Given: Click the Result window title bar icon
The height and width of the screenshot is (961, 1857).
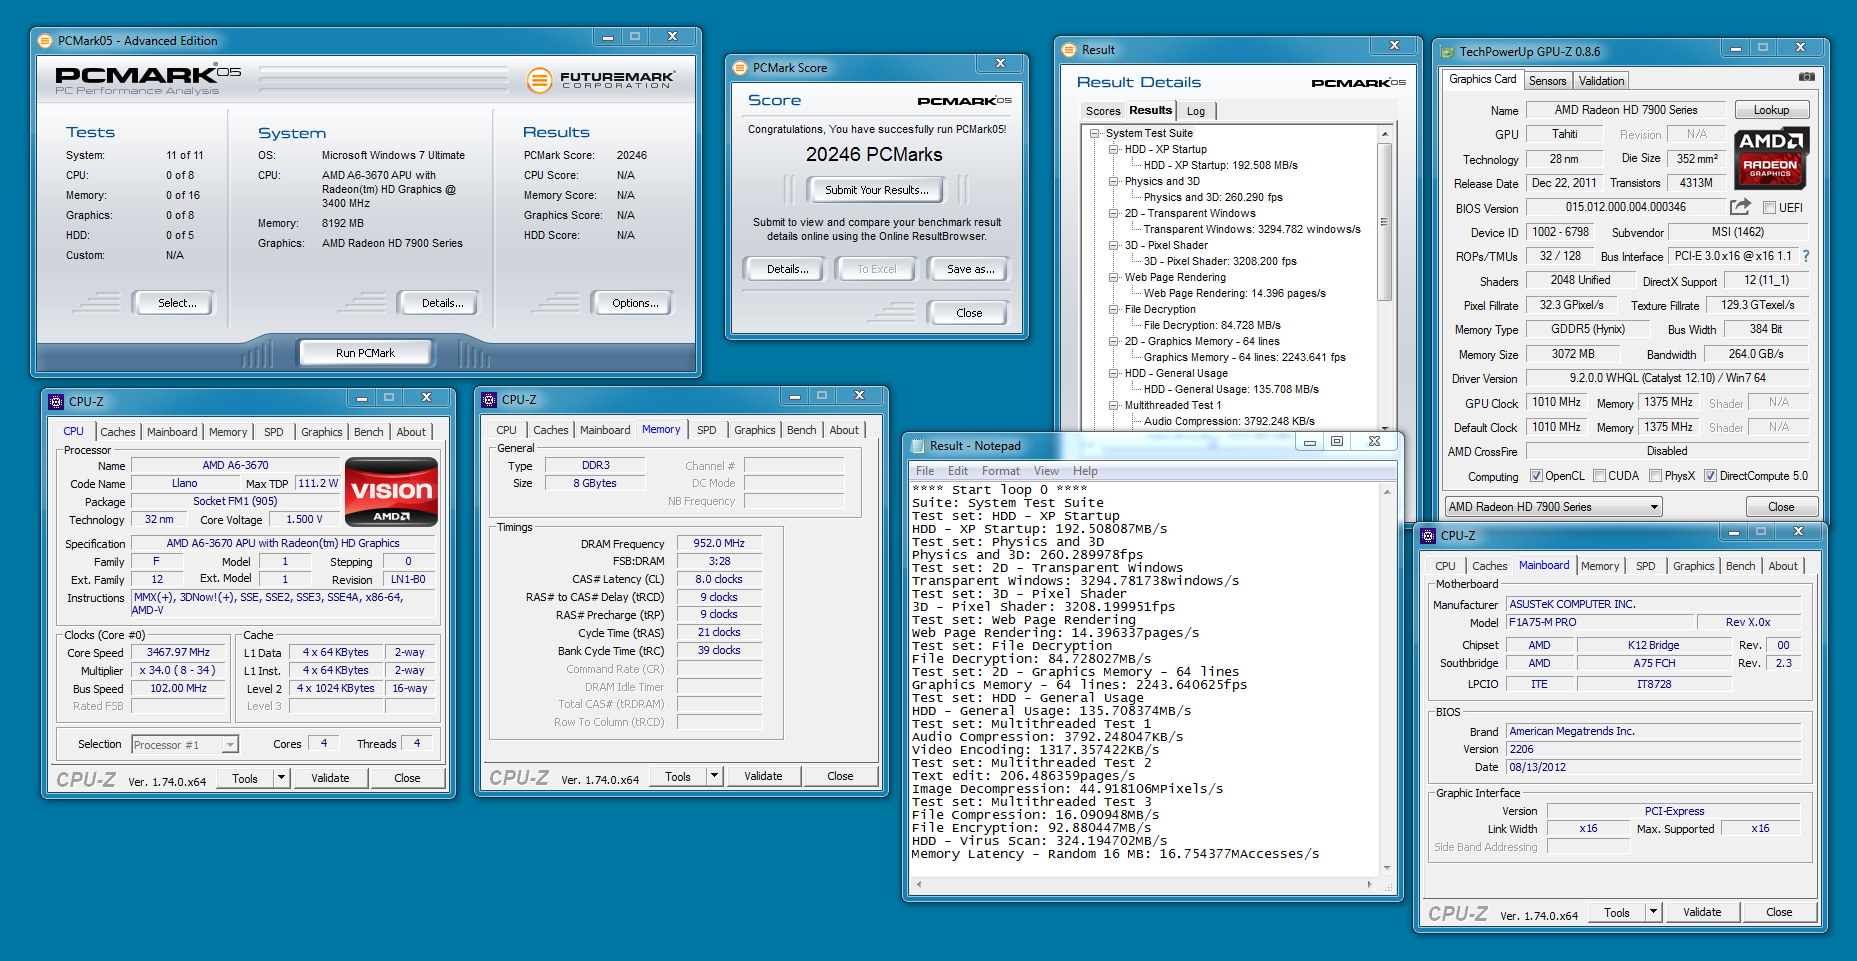Looking at the screenshot, I should [1069, 50].
